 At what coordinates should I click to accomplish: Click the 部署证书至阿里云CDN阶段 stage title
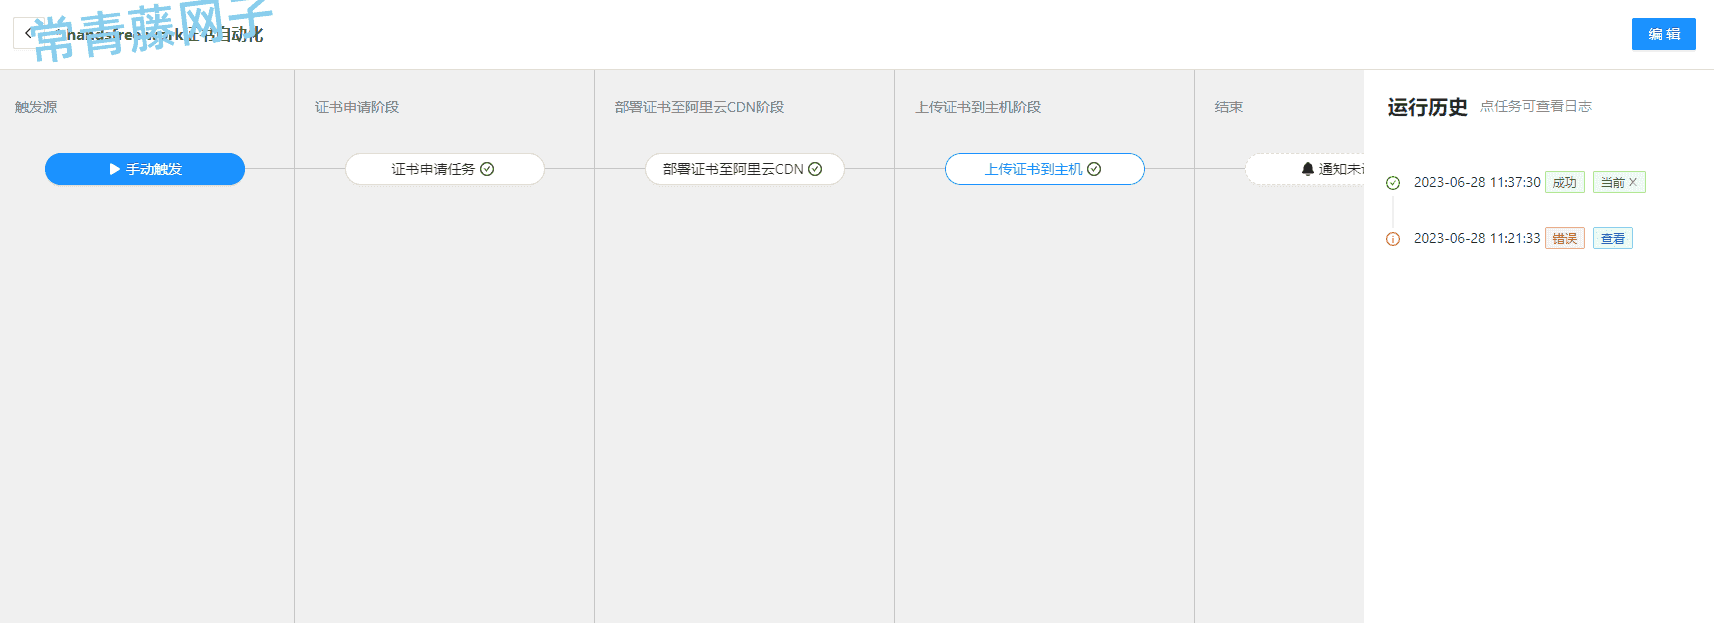pos(699,107)
